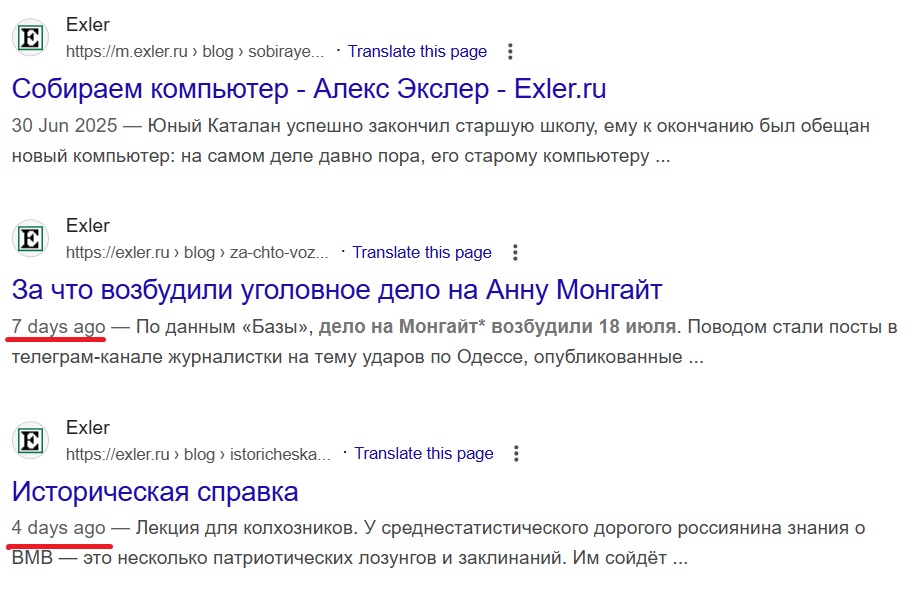
Task: Click the underlined '7 days ago' date
Action: pos(58,327)
